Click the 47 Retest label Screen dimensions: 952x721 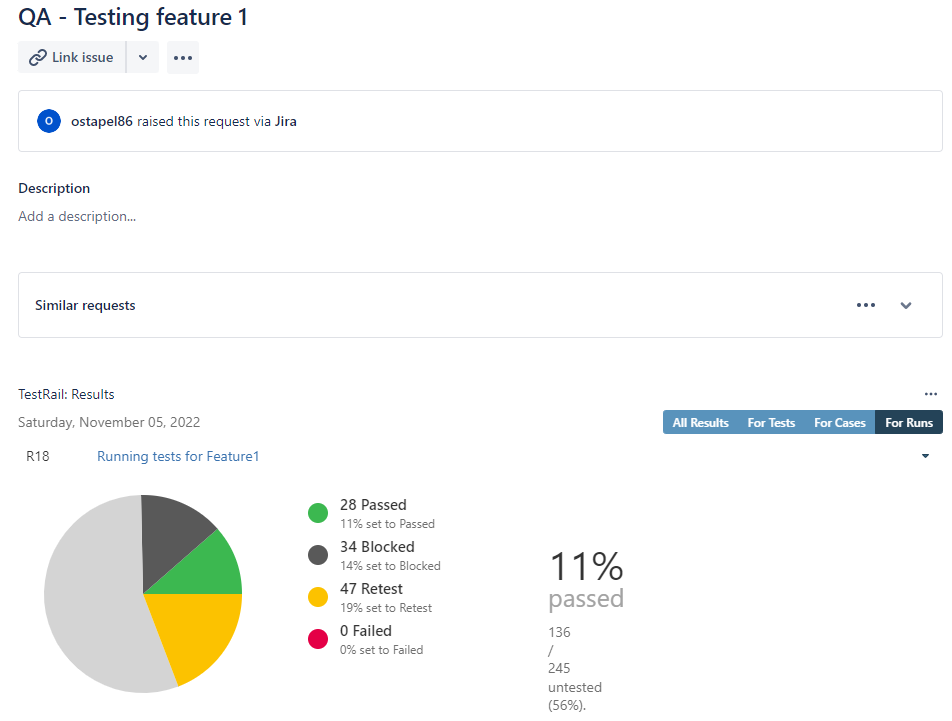click(x=371, y=589)
